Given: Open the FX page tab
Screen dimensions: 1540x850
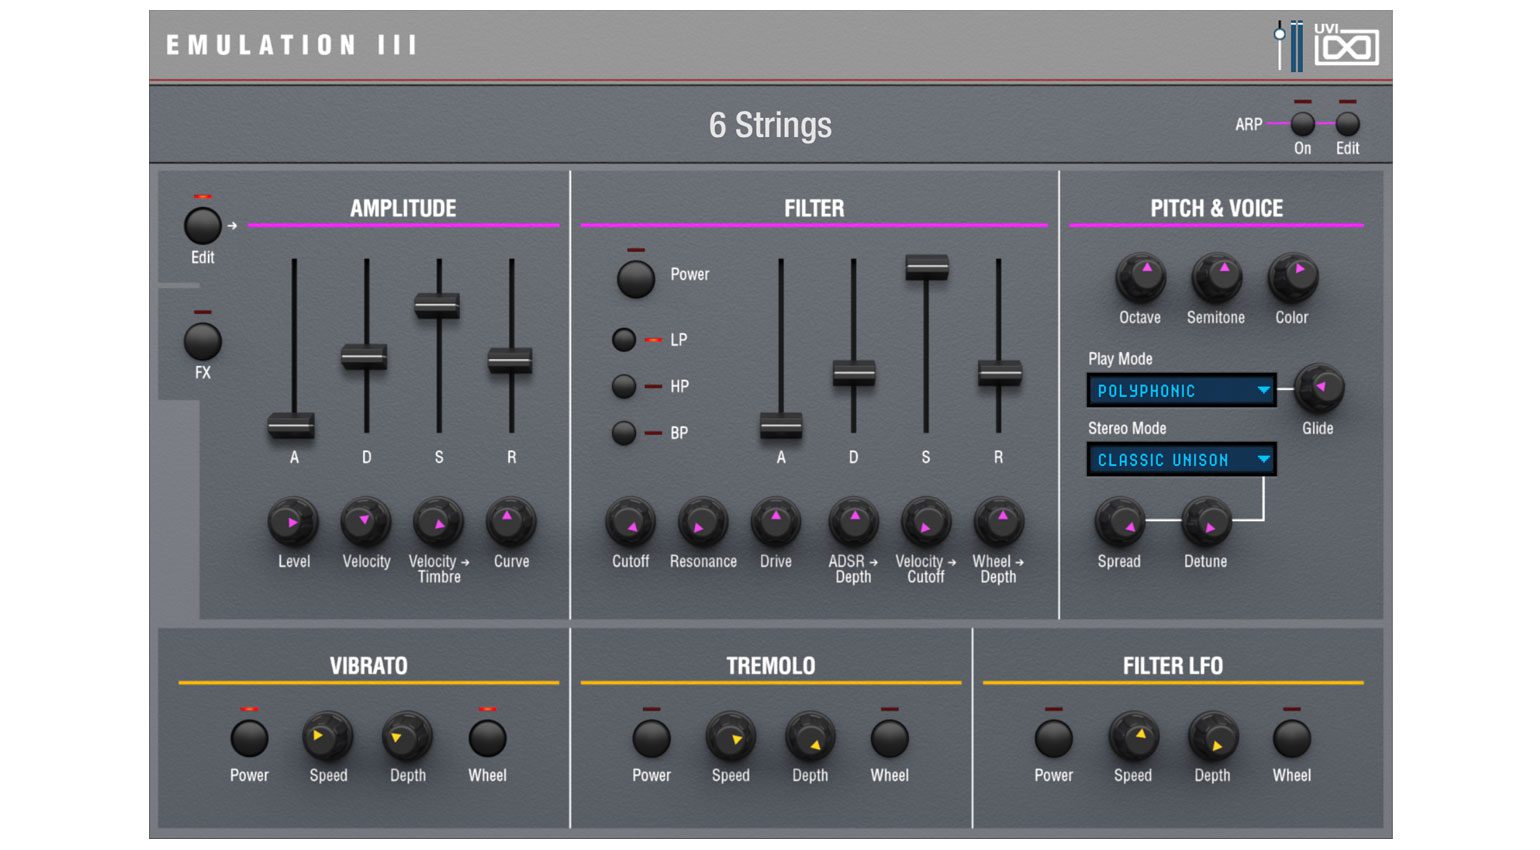Looking at the screenshot, I should point(202,341).
